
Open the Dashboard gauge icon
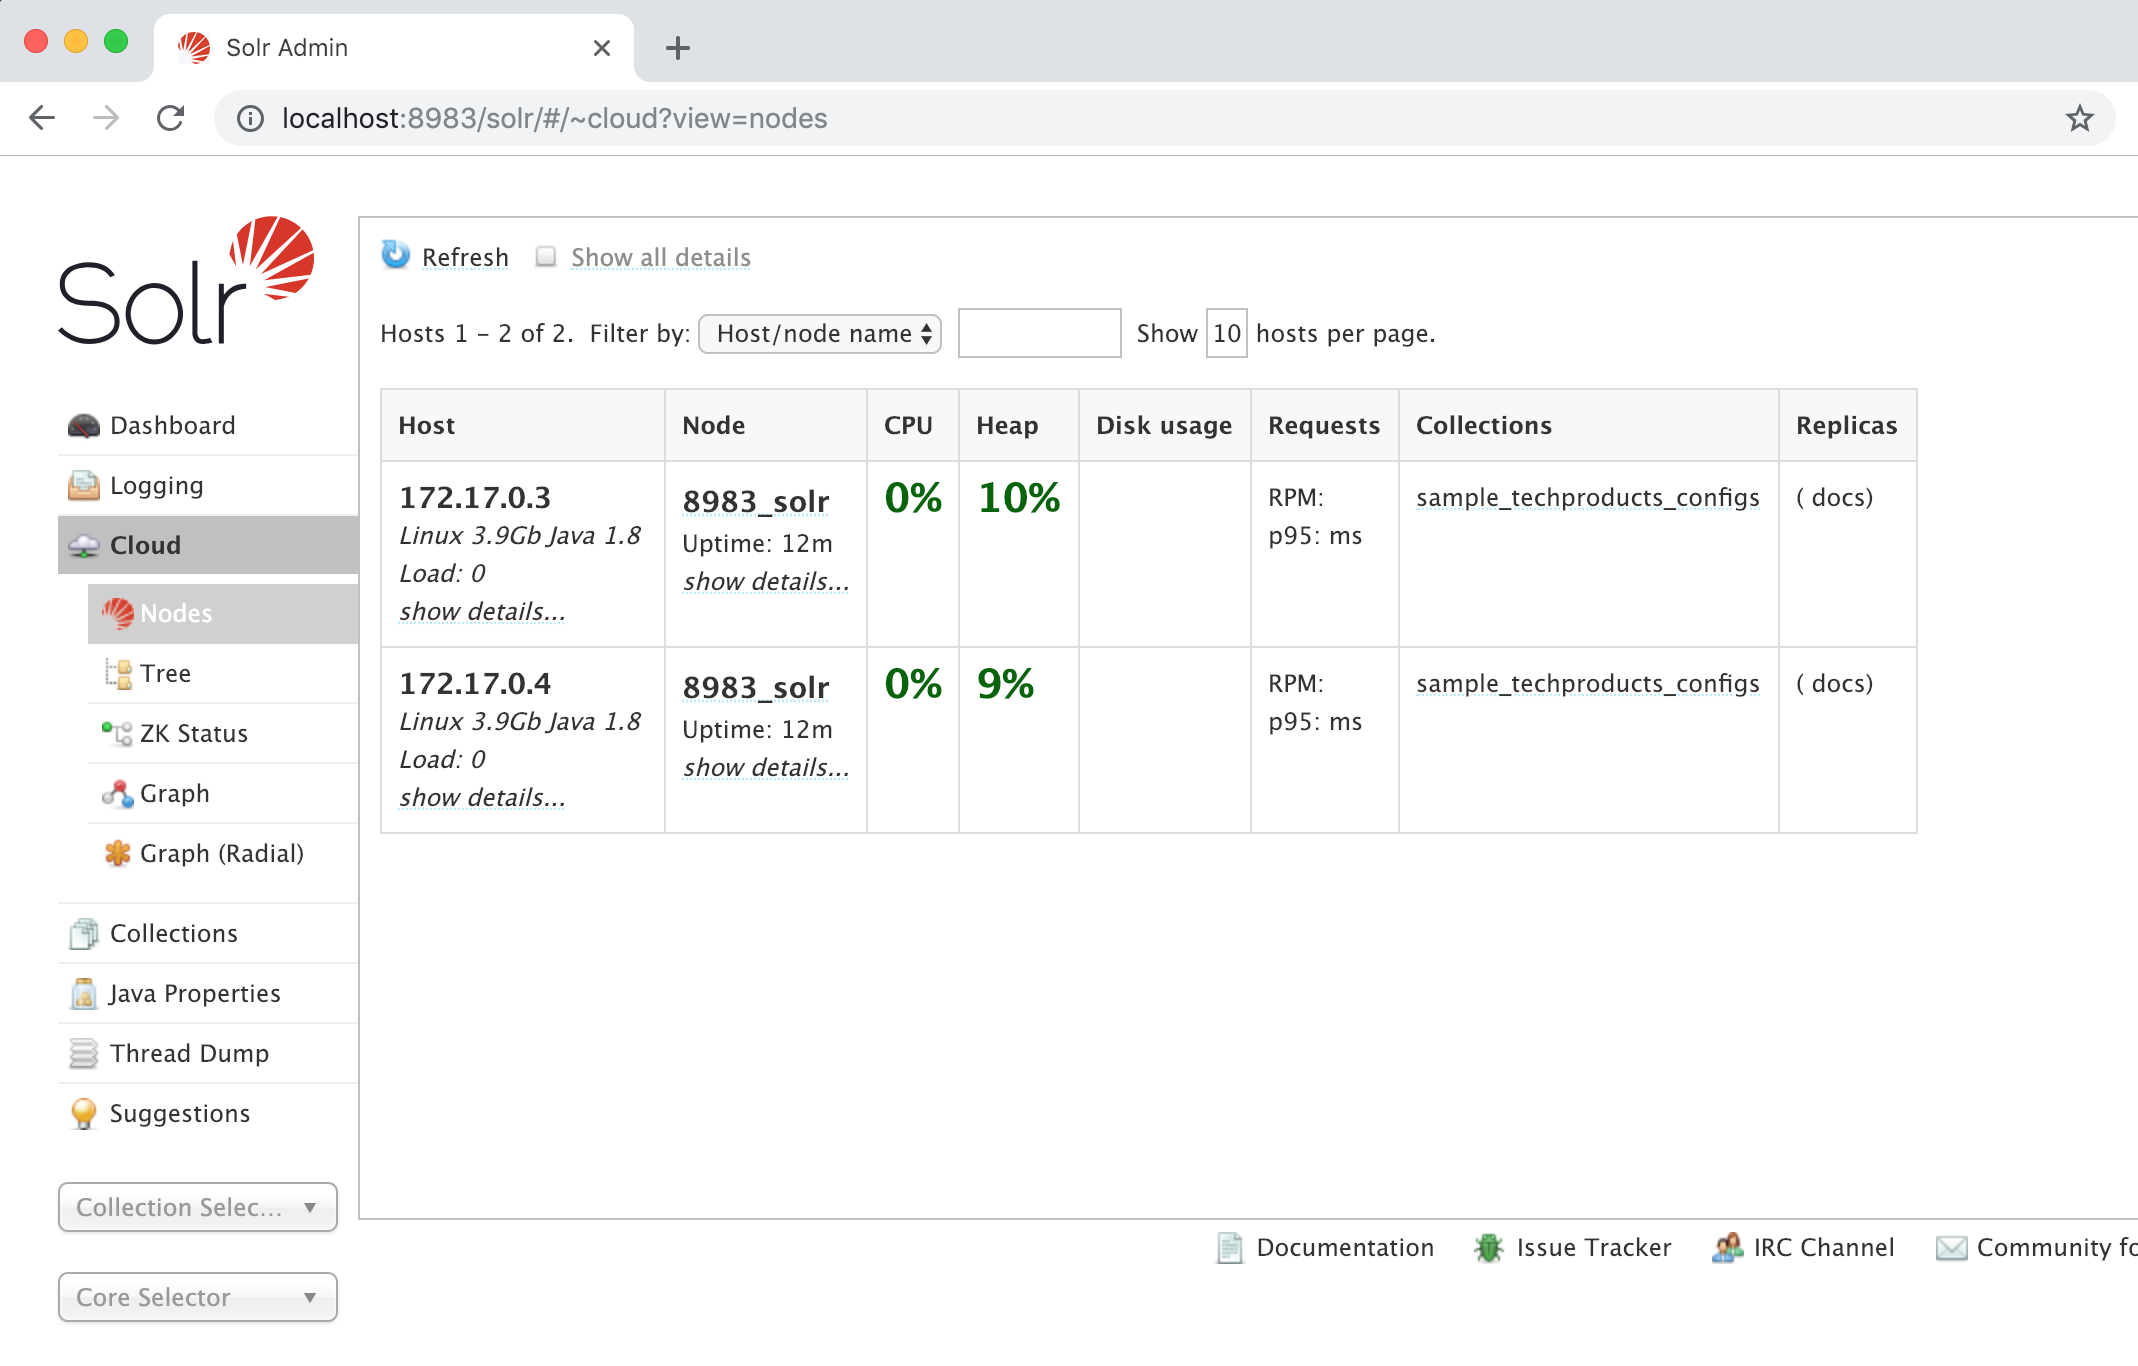point(84,426)
